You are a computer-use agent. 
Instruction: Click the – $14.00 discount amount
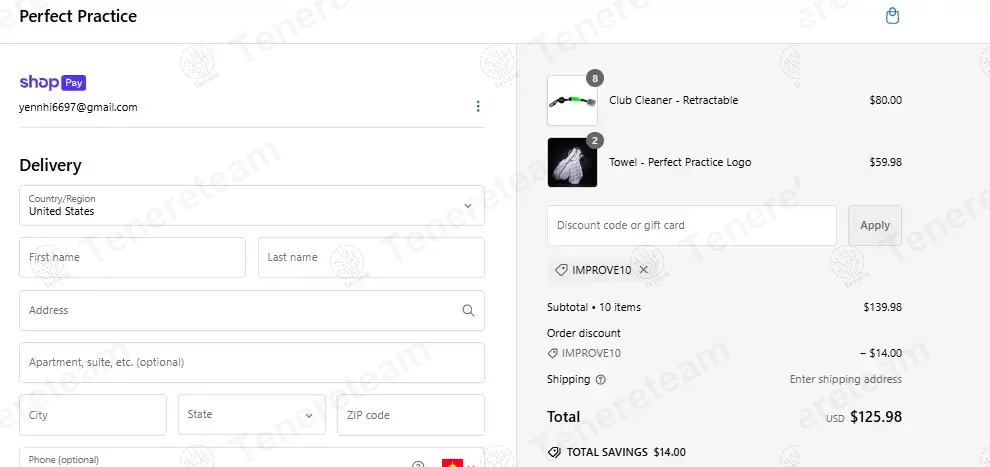[x=881, y=353]
